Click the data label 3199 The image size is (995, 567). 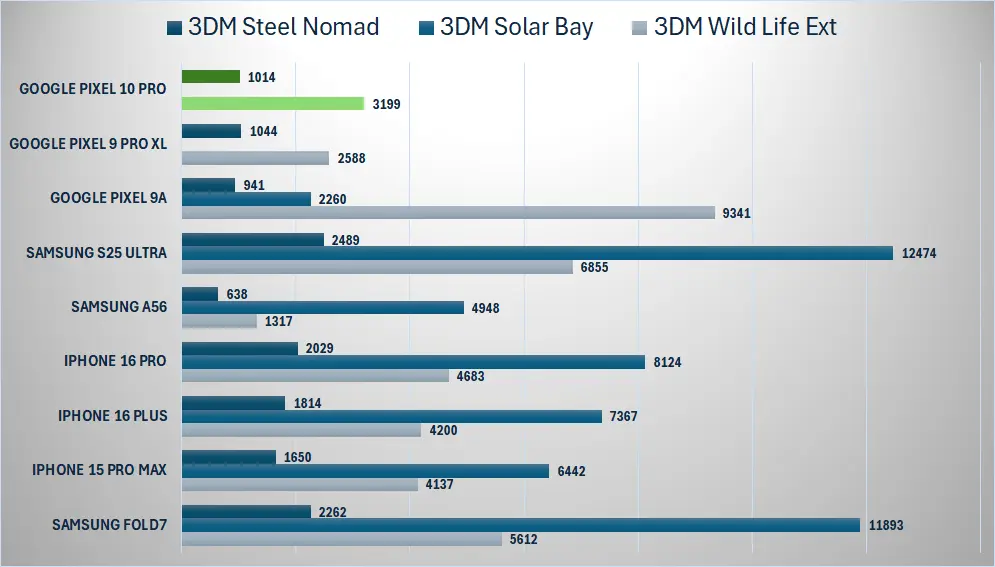click(x=386, y=104)
